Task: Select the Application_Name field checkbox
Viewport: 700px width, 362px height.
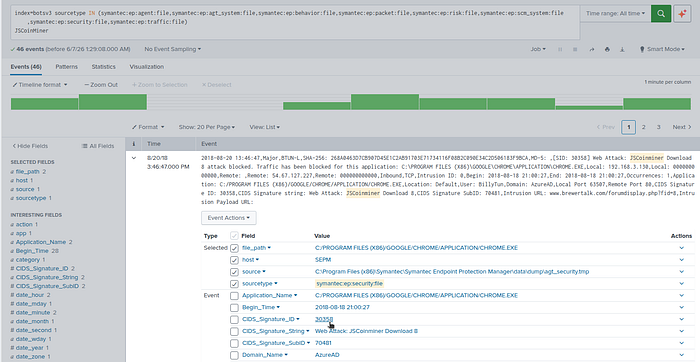Action: (x=234, y=295)
